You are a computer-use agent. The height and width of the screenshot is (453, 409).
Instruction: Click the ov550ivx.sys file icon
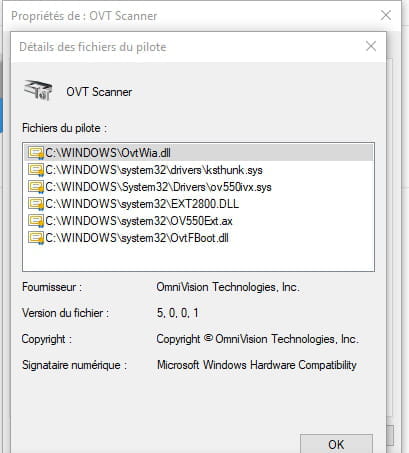(x=36, y=187)
